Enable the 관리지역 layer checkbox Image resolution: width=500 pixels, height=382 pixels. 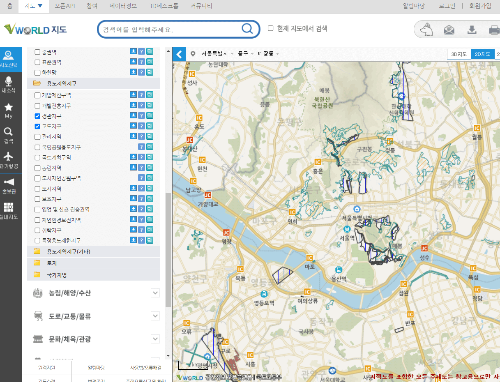click(x=37, y=137)
